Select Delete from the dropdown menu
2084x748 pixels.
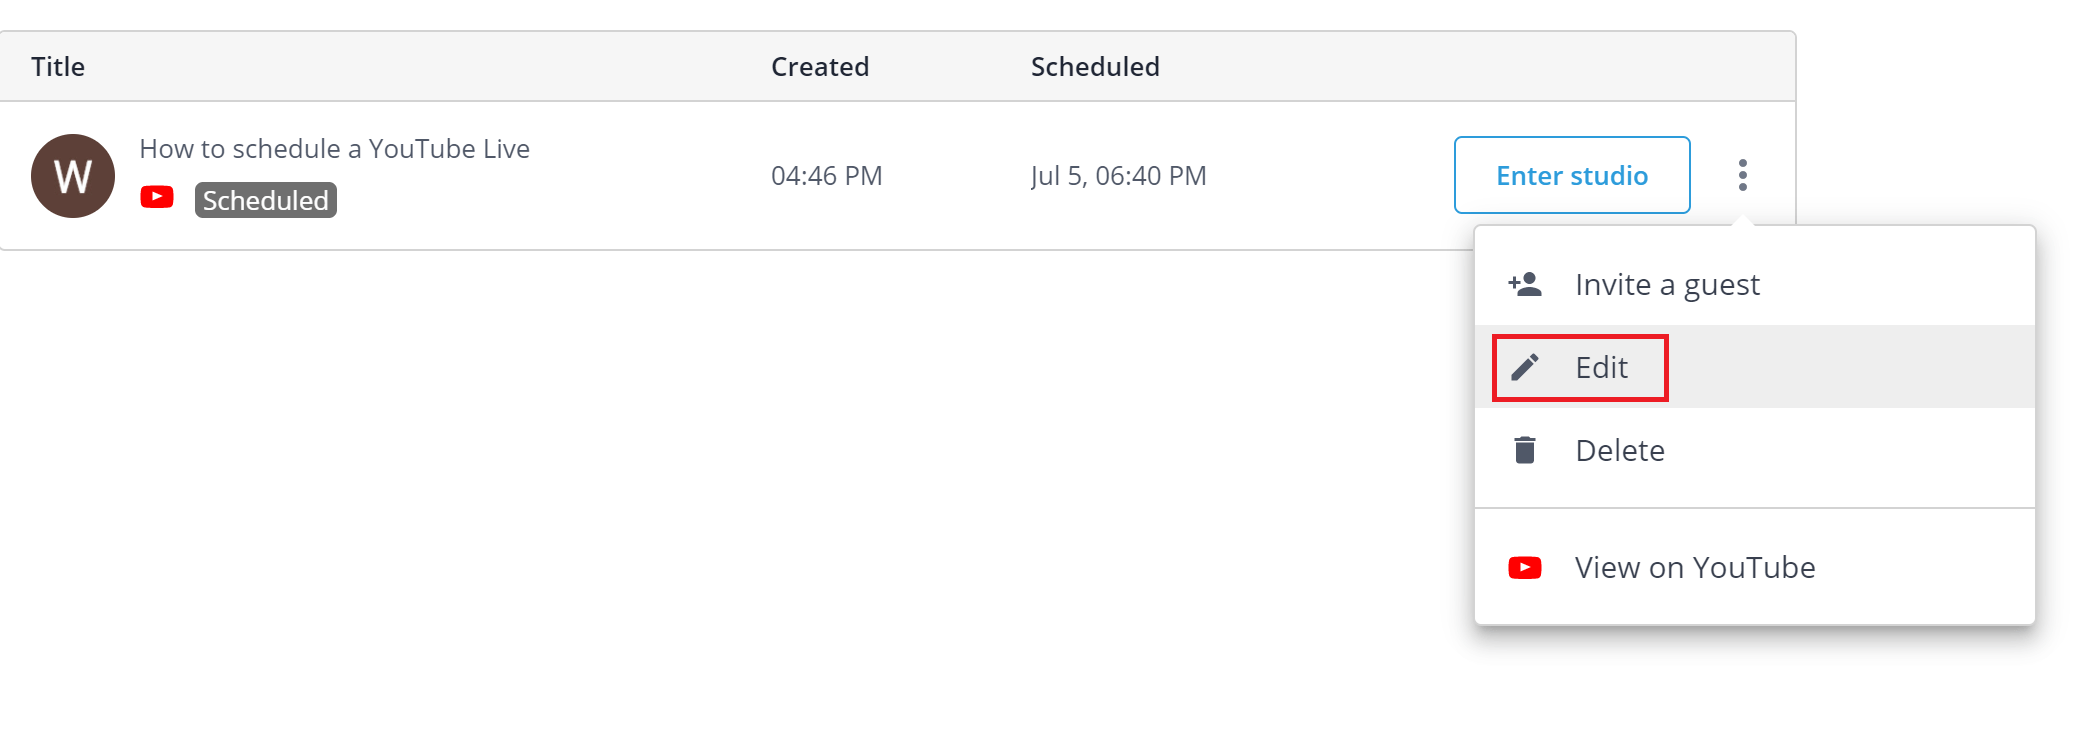tap(1619, 450)
